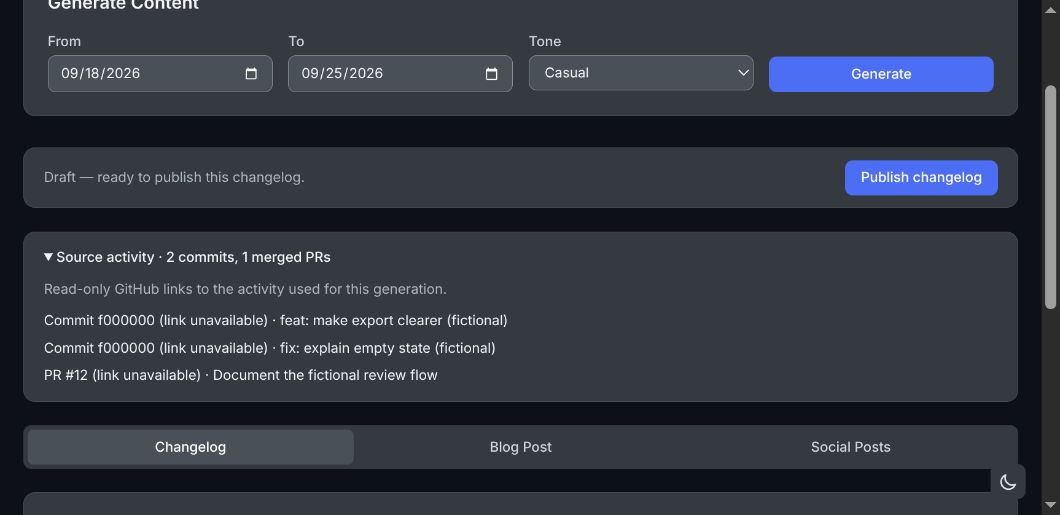1060x515 pixels.
Task: Click the Generate button
Action: [x=881, y=74]
